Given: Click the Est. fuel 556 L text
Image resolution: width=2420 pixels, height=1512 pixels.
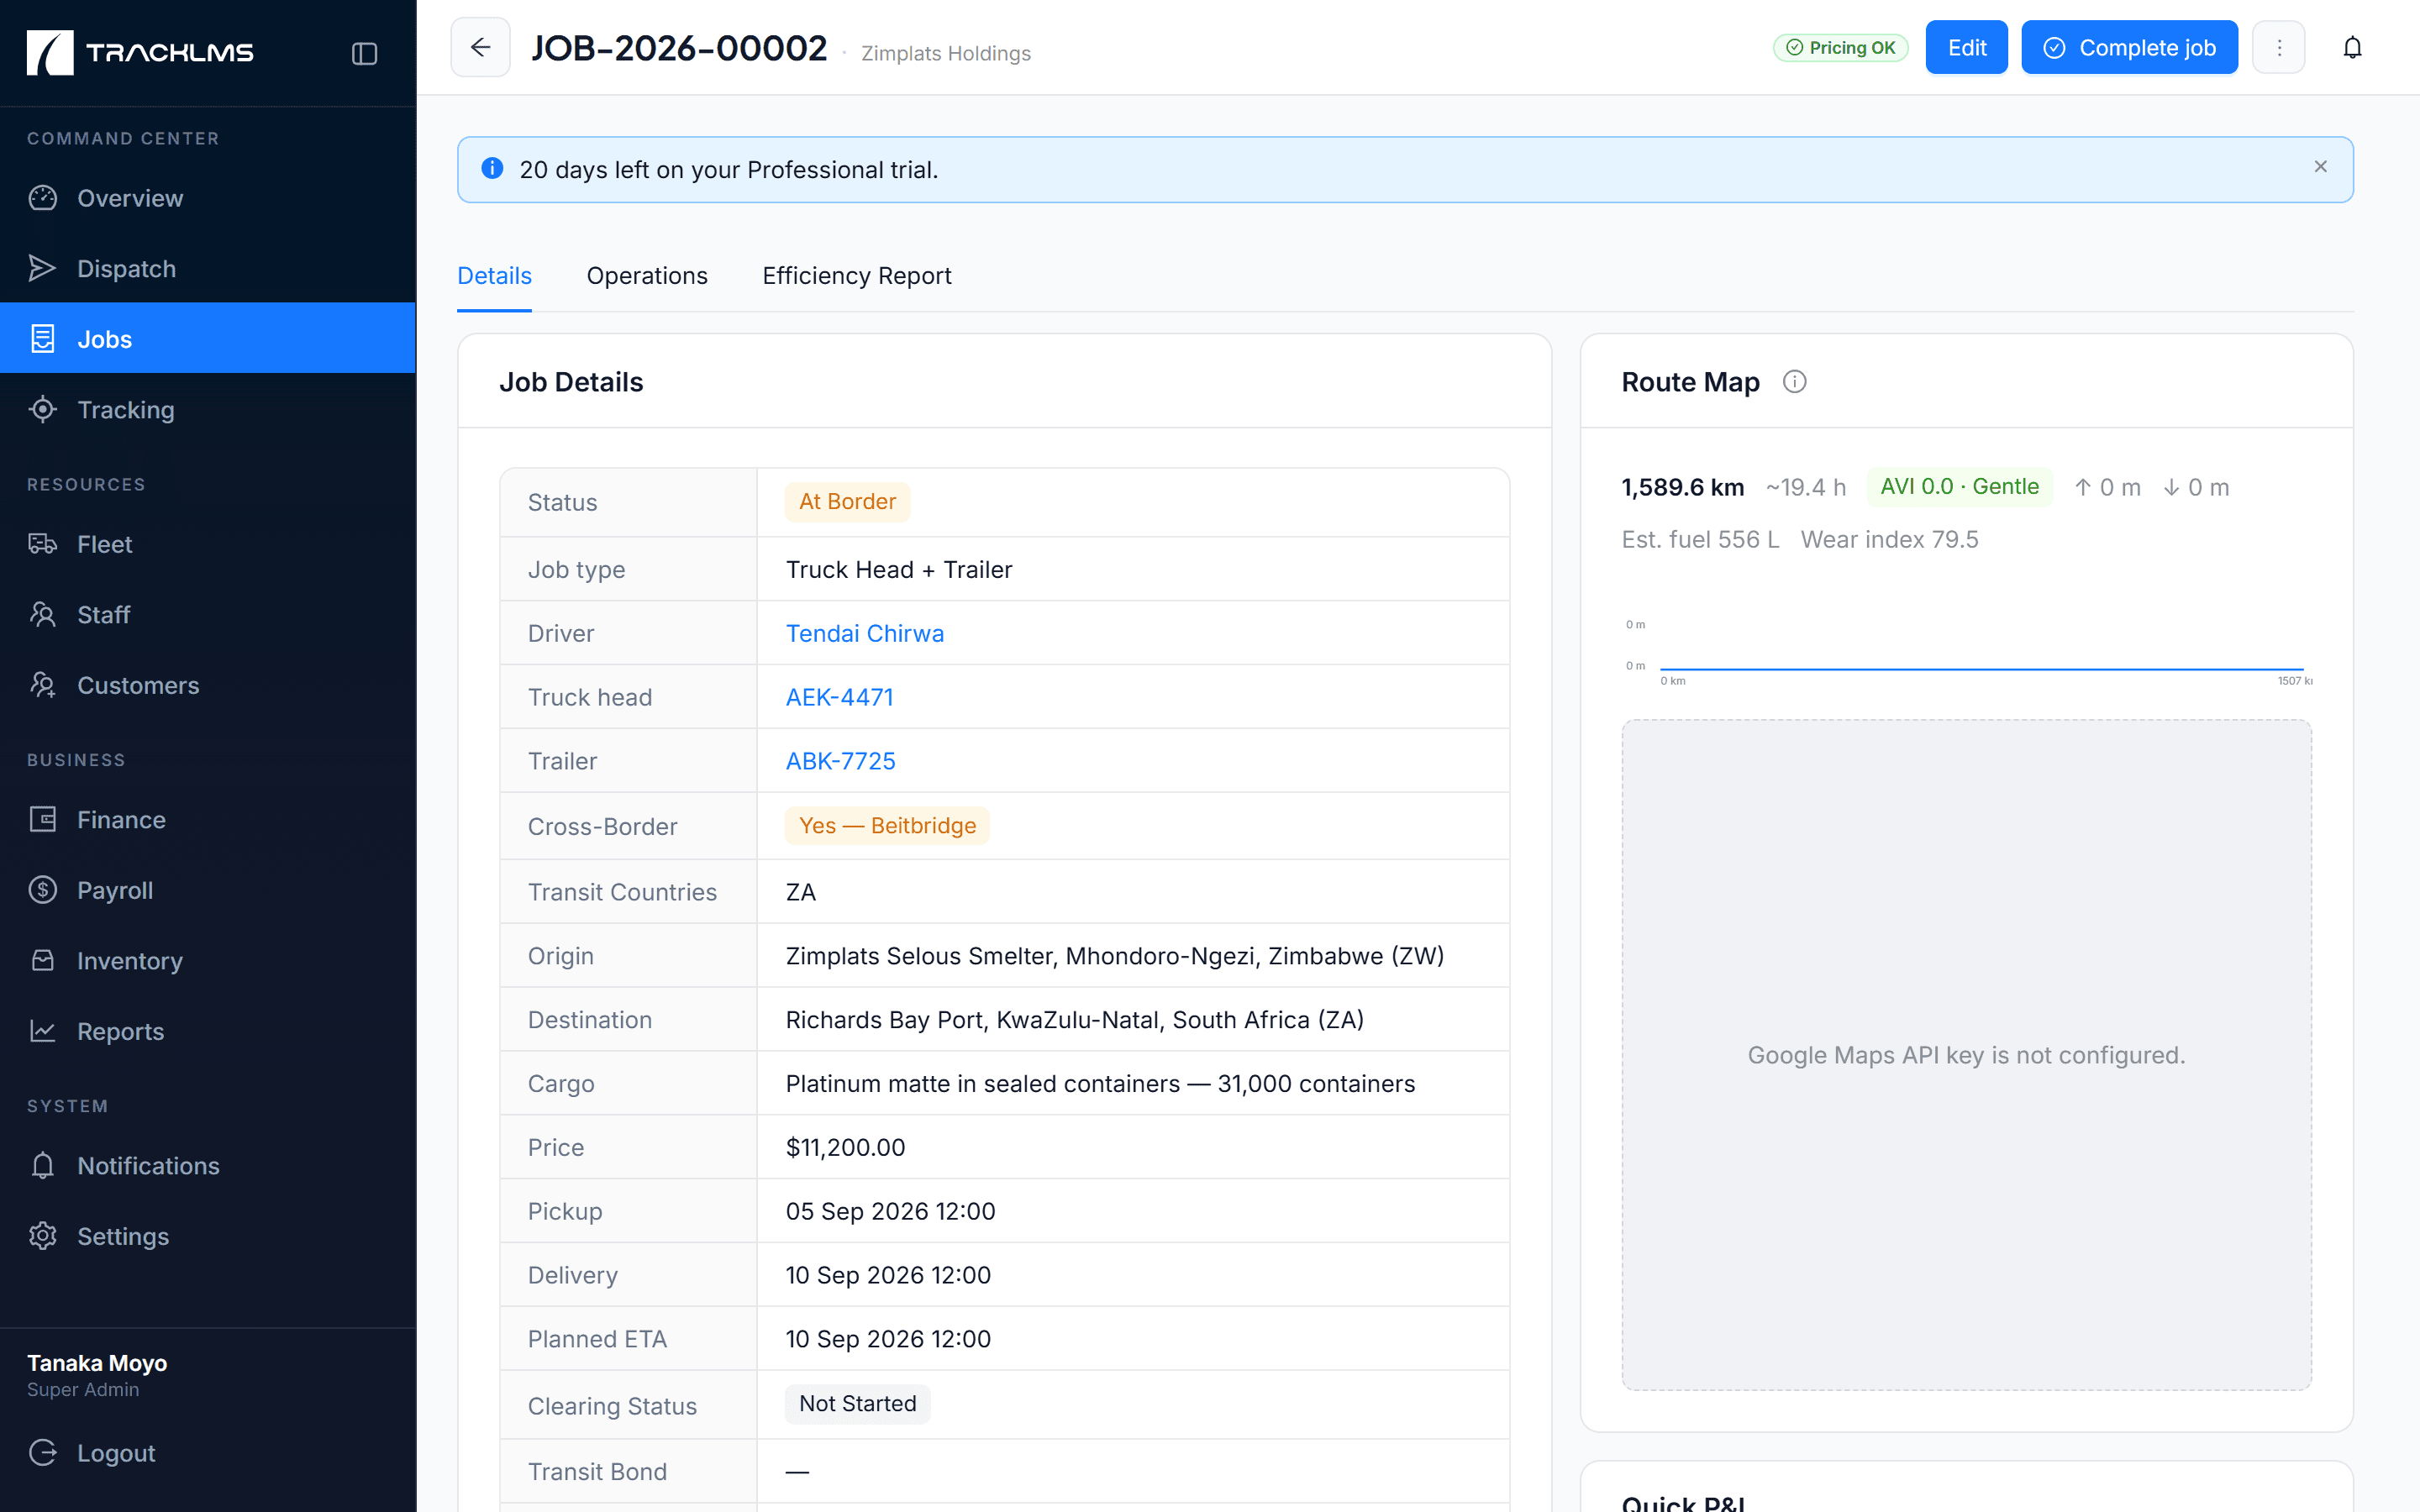Looking at the screenshot, I should coord(1700,540).
